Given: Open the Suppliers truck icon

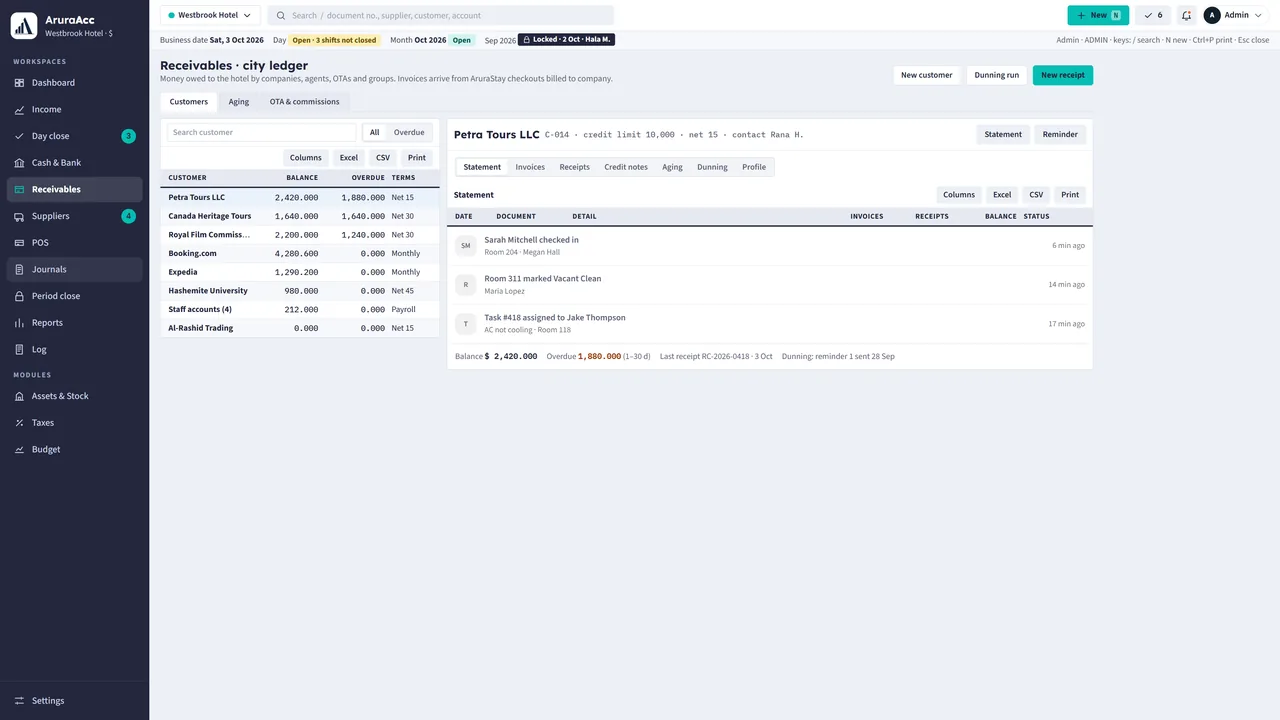Looking at the screenshot, I should coord(20,216).
